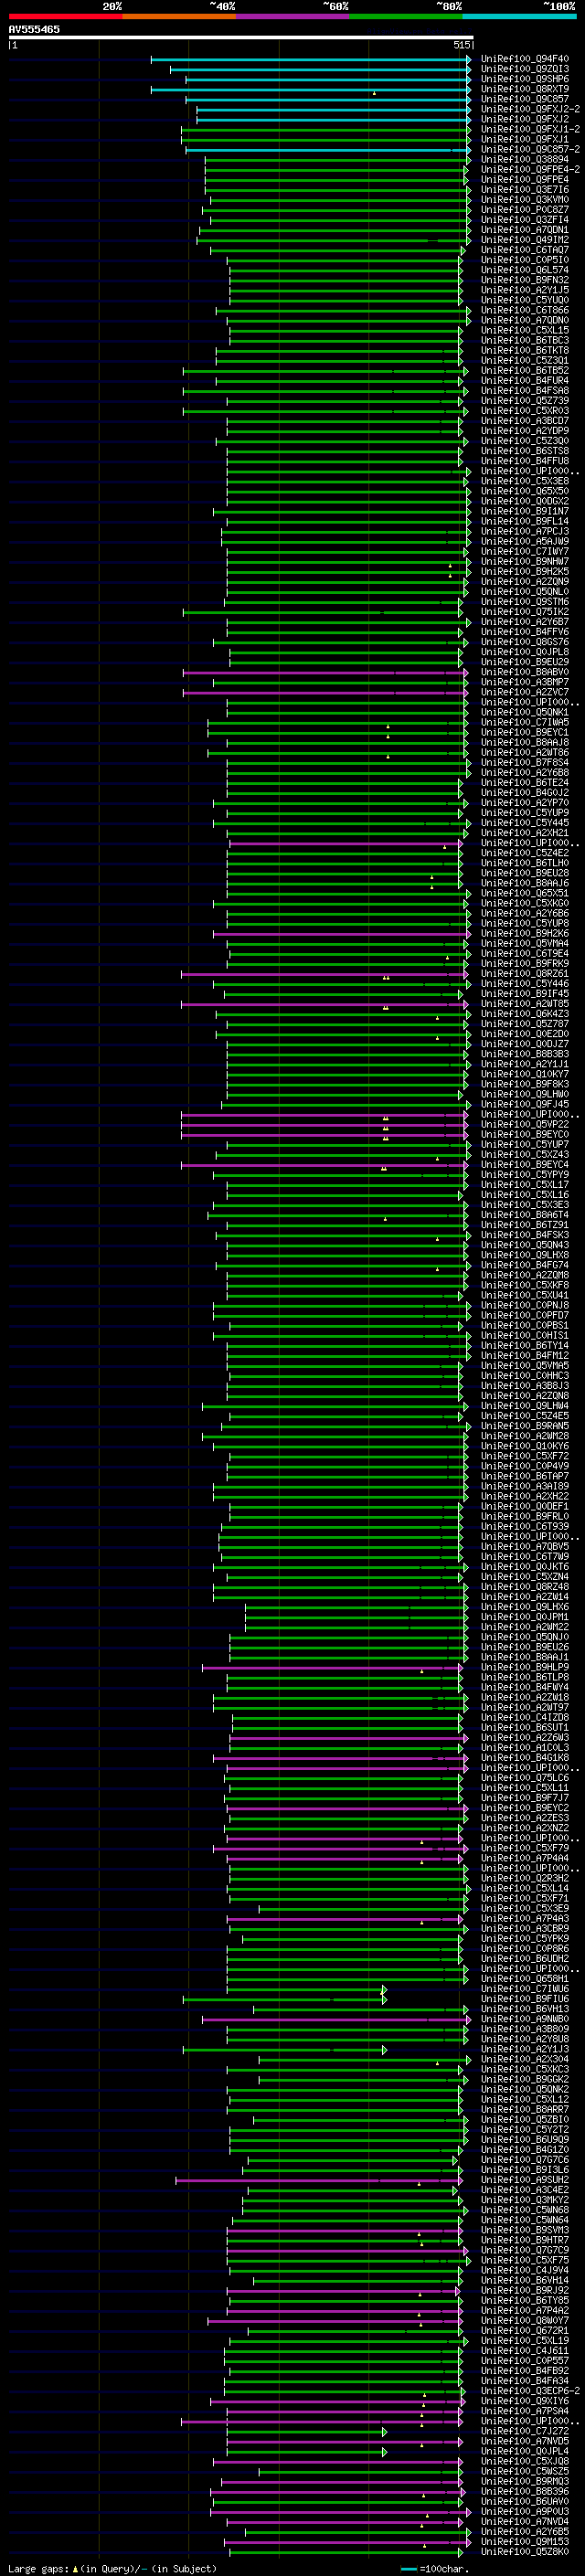
Task: Click the white query sequence bar
Action: (x=241, y=38)
